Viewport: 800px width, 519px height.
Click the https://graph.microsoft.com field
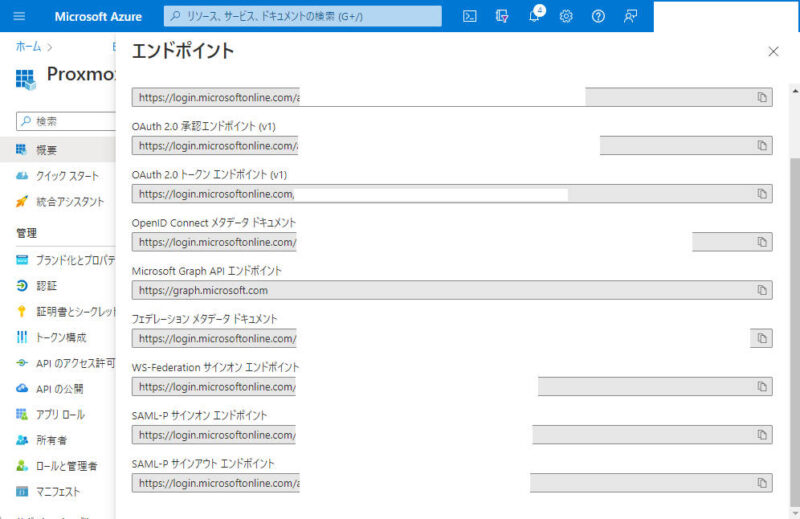tap(452, 290)
